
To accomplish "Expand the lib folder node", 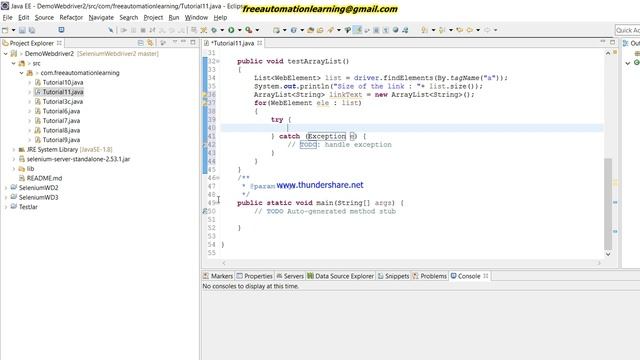I will 14,169.
